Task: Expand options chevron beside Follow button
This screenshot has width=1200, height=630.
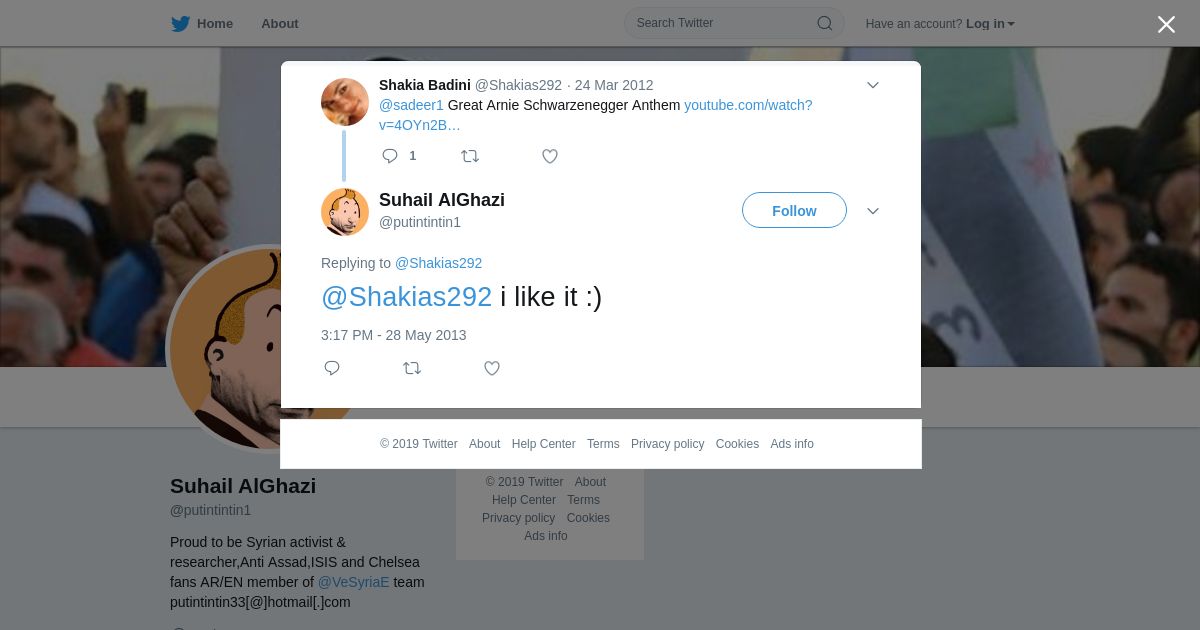Action: pos(872,211)
